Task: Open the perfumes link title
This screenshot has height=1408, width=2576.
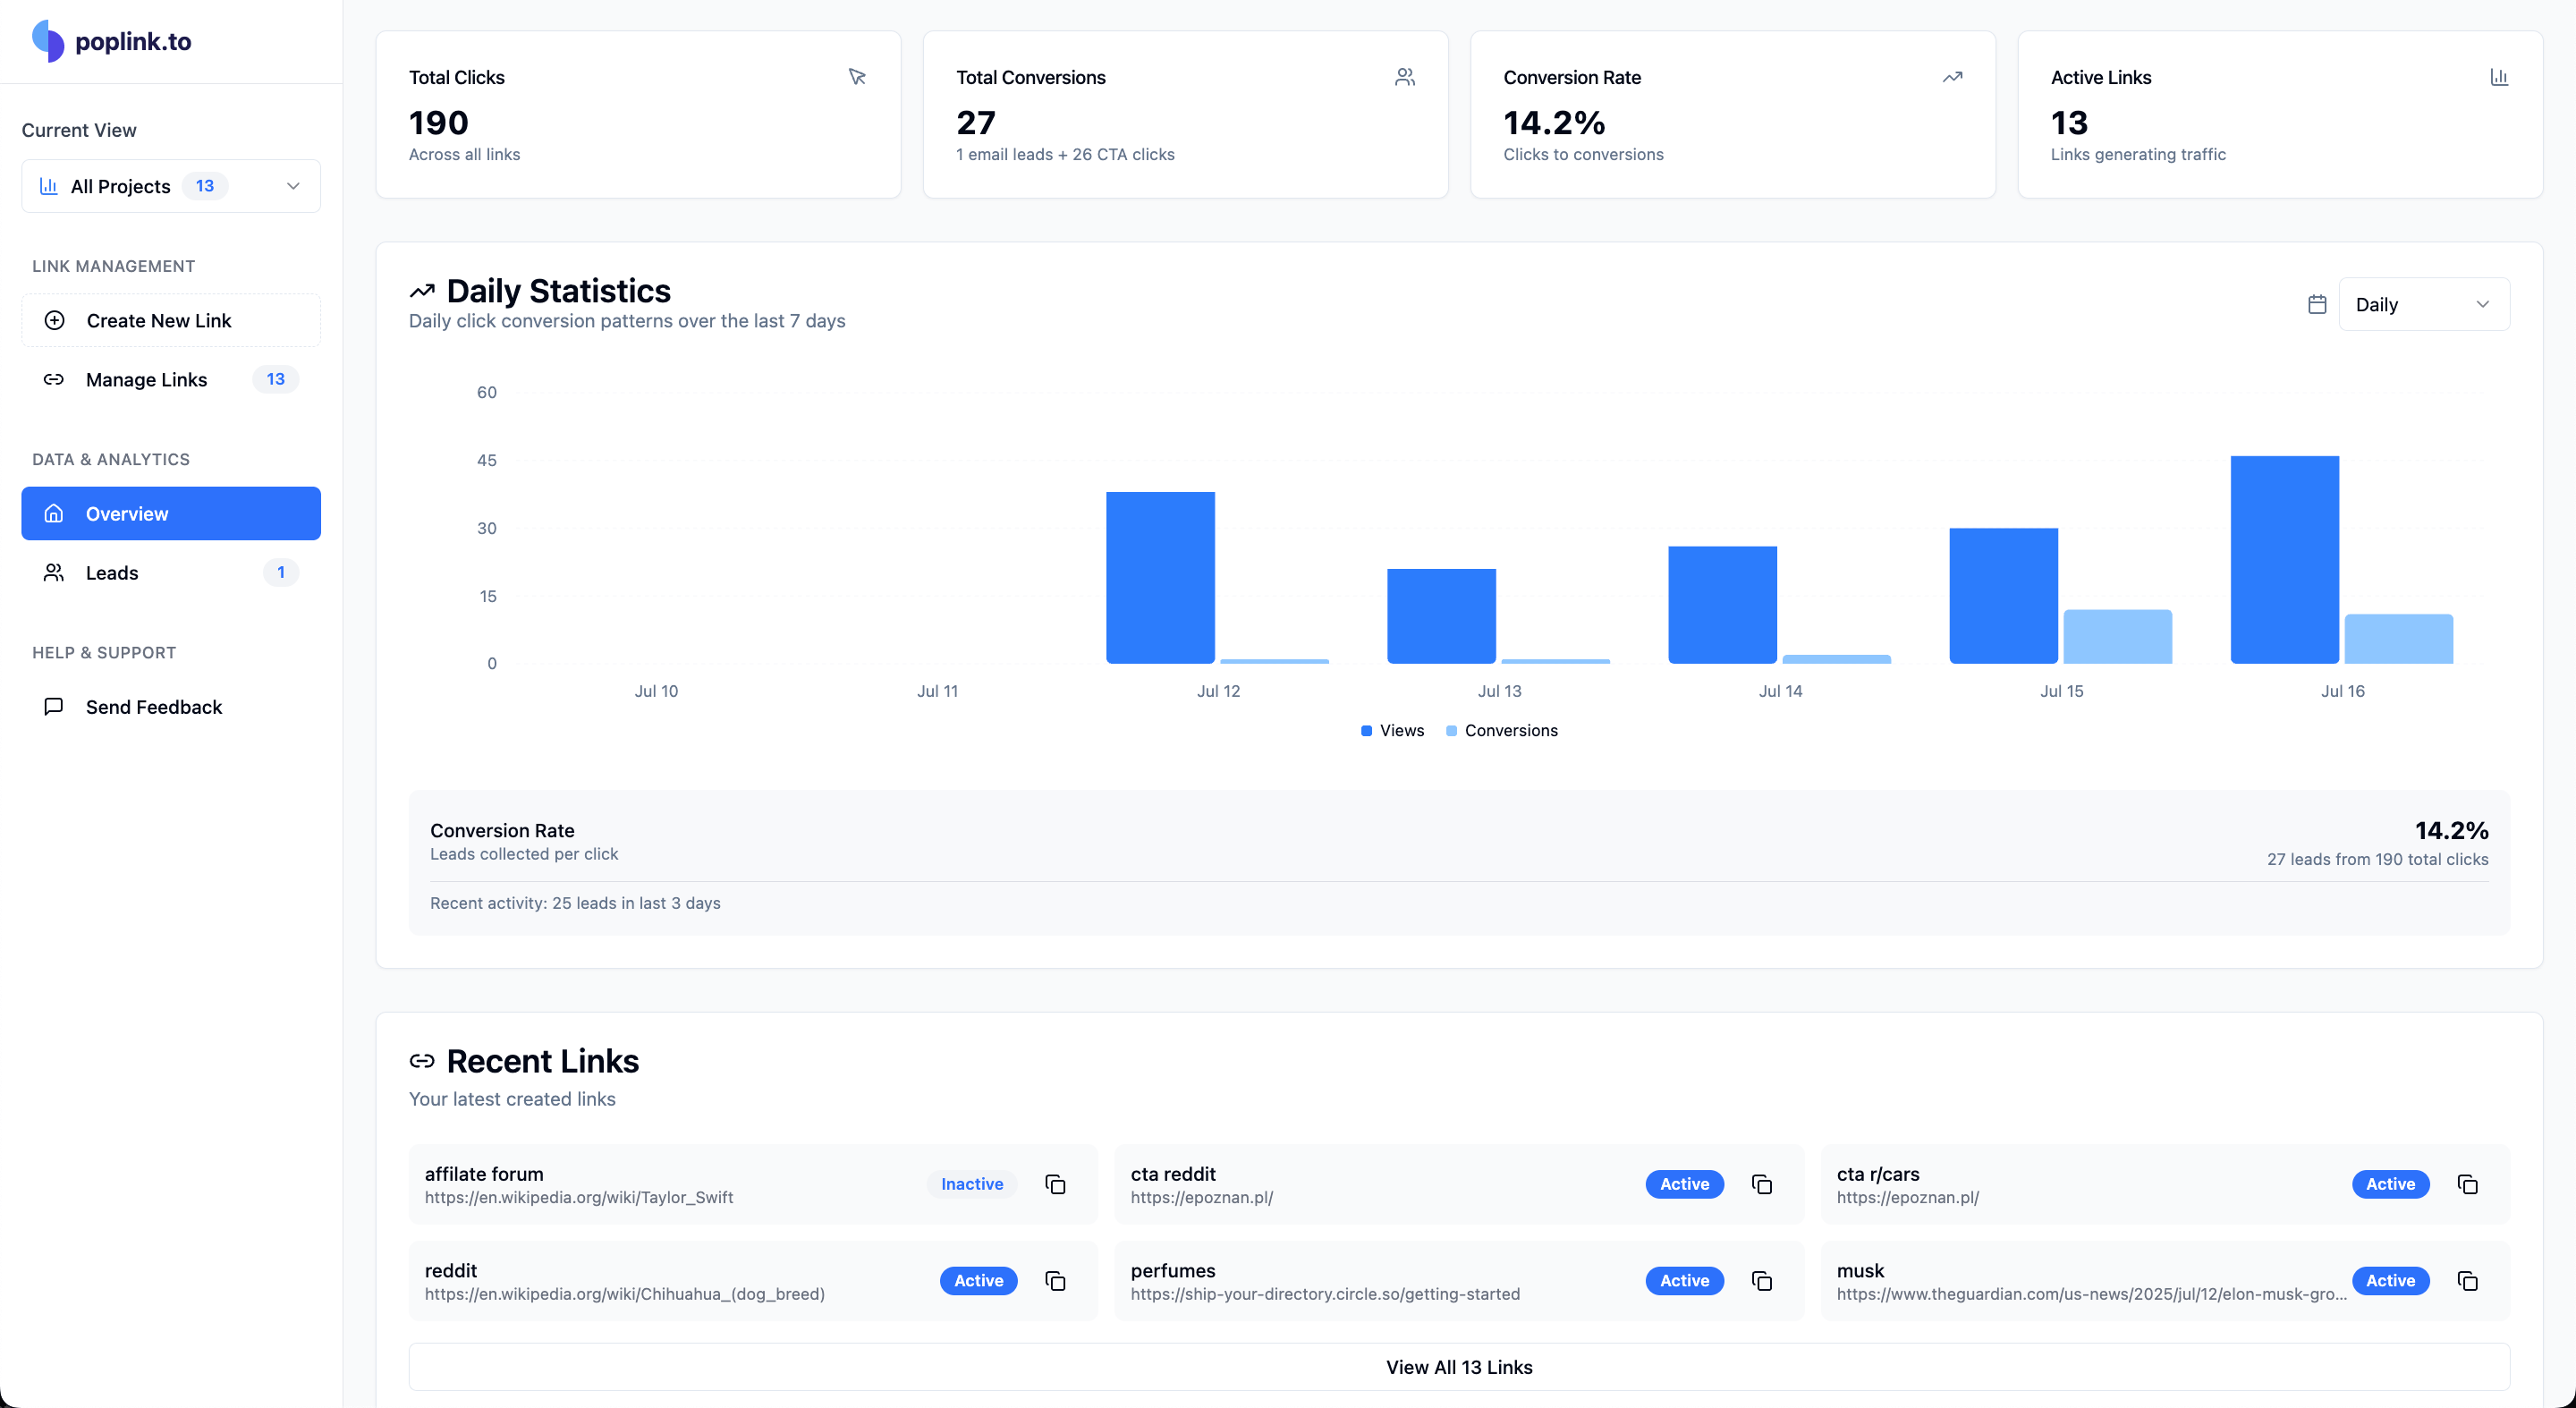Action: pos(1173,1271)
